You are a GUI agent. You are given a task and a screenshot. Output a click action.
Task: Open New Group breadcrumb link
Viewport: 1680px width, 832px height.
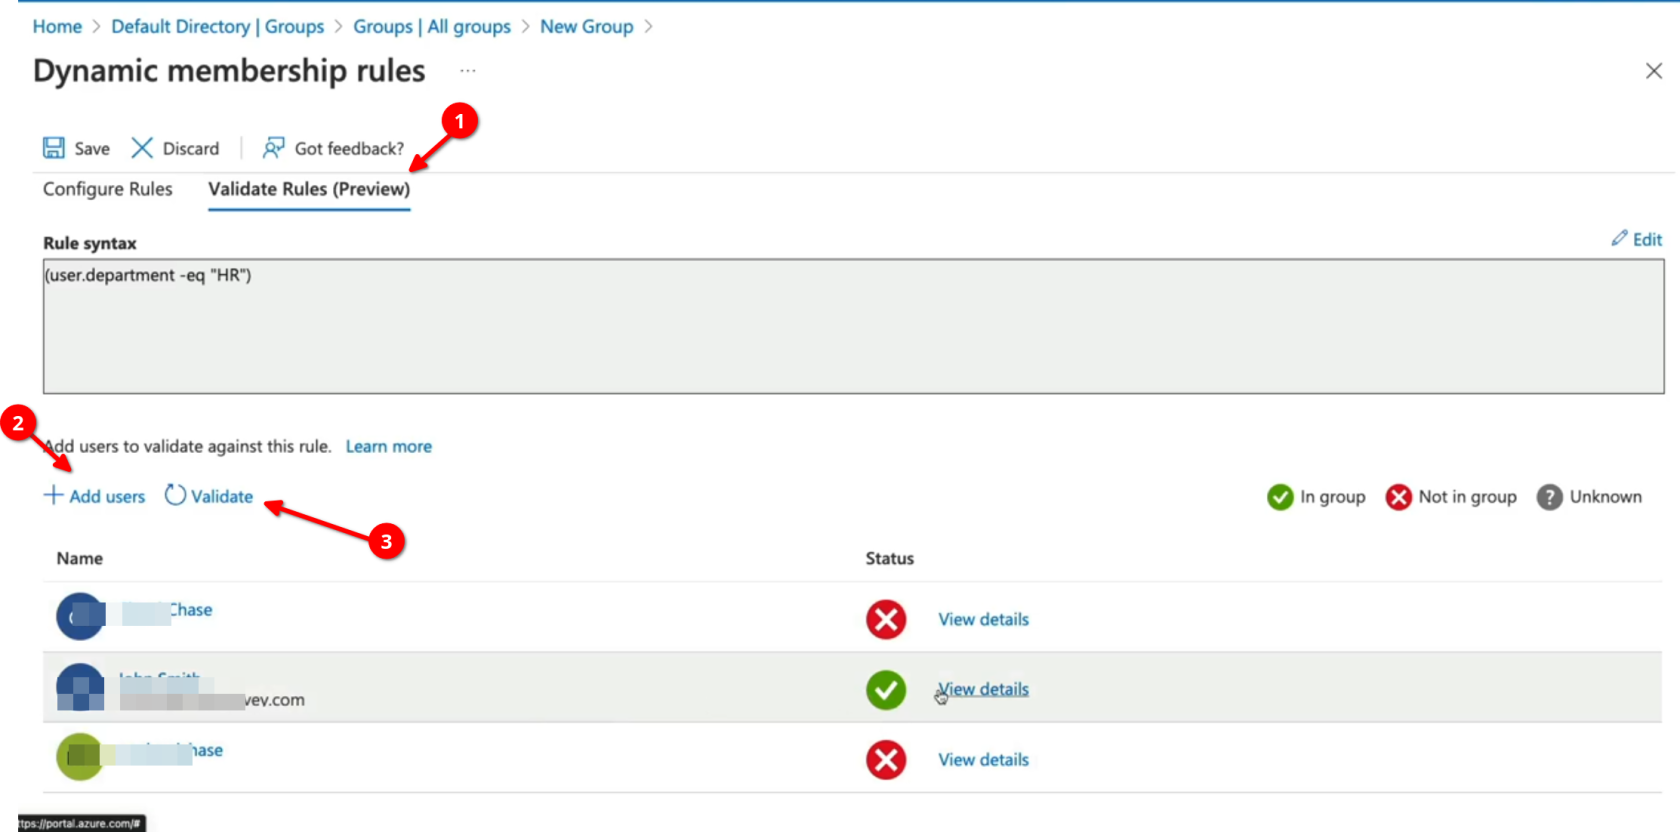pyautogui.click(x=586, y=27)
